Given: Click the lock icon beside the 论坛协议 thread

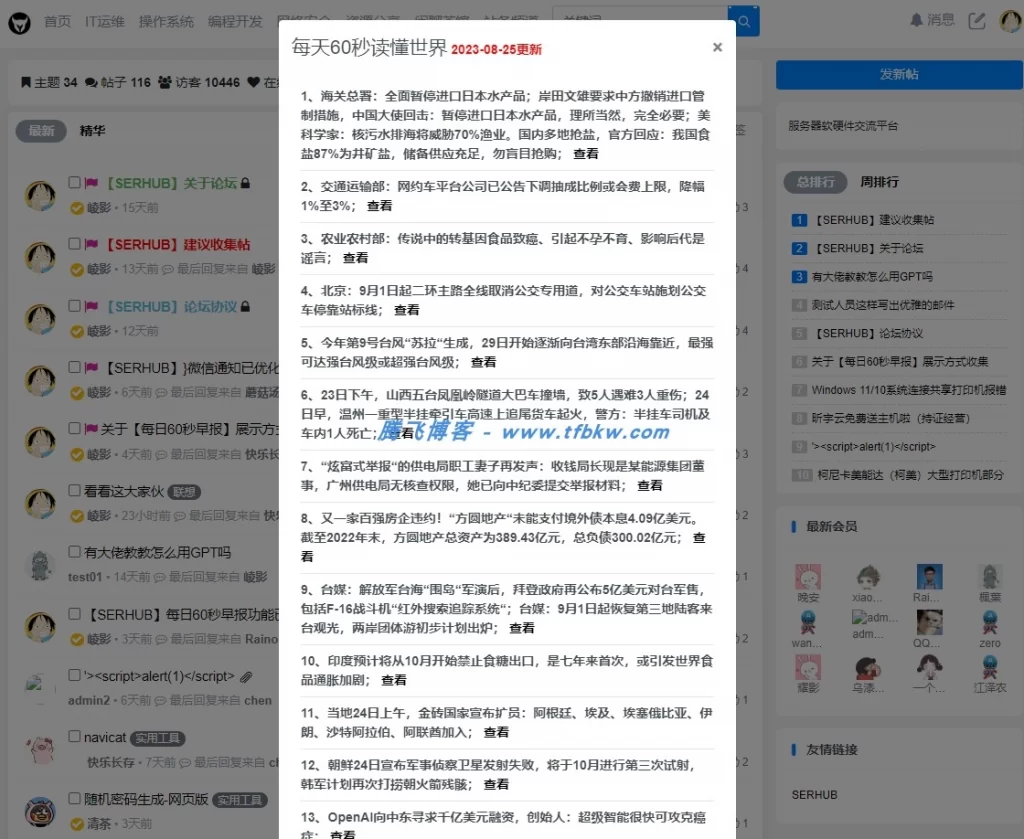Looking at the screenshot, I should click(245, 307).
